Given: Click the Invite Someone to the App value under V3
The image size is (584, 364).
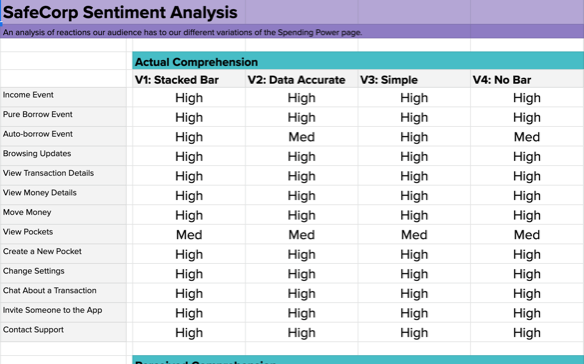Looking at the screenshot, I should tap(414, 313).
